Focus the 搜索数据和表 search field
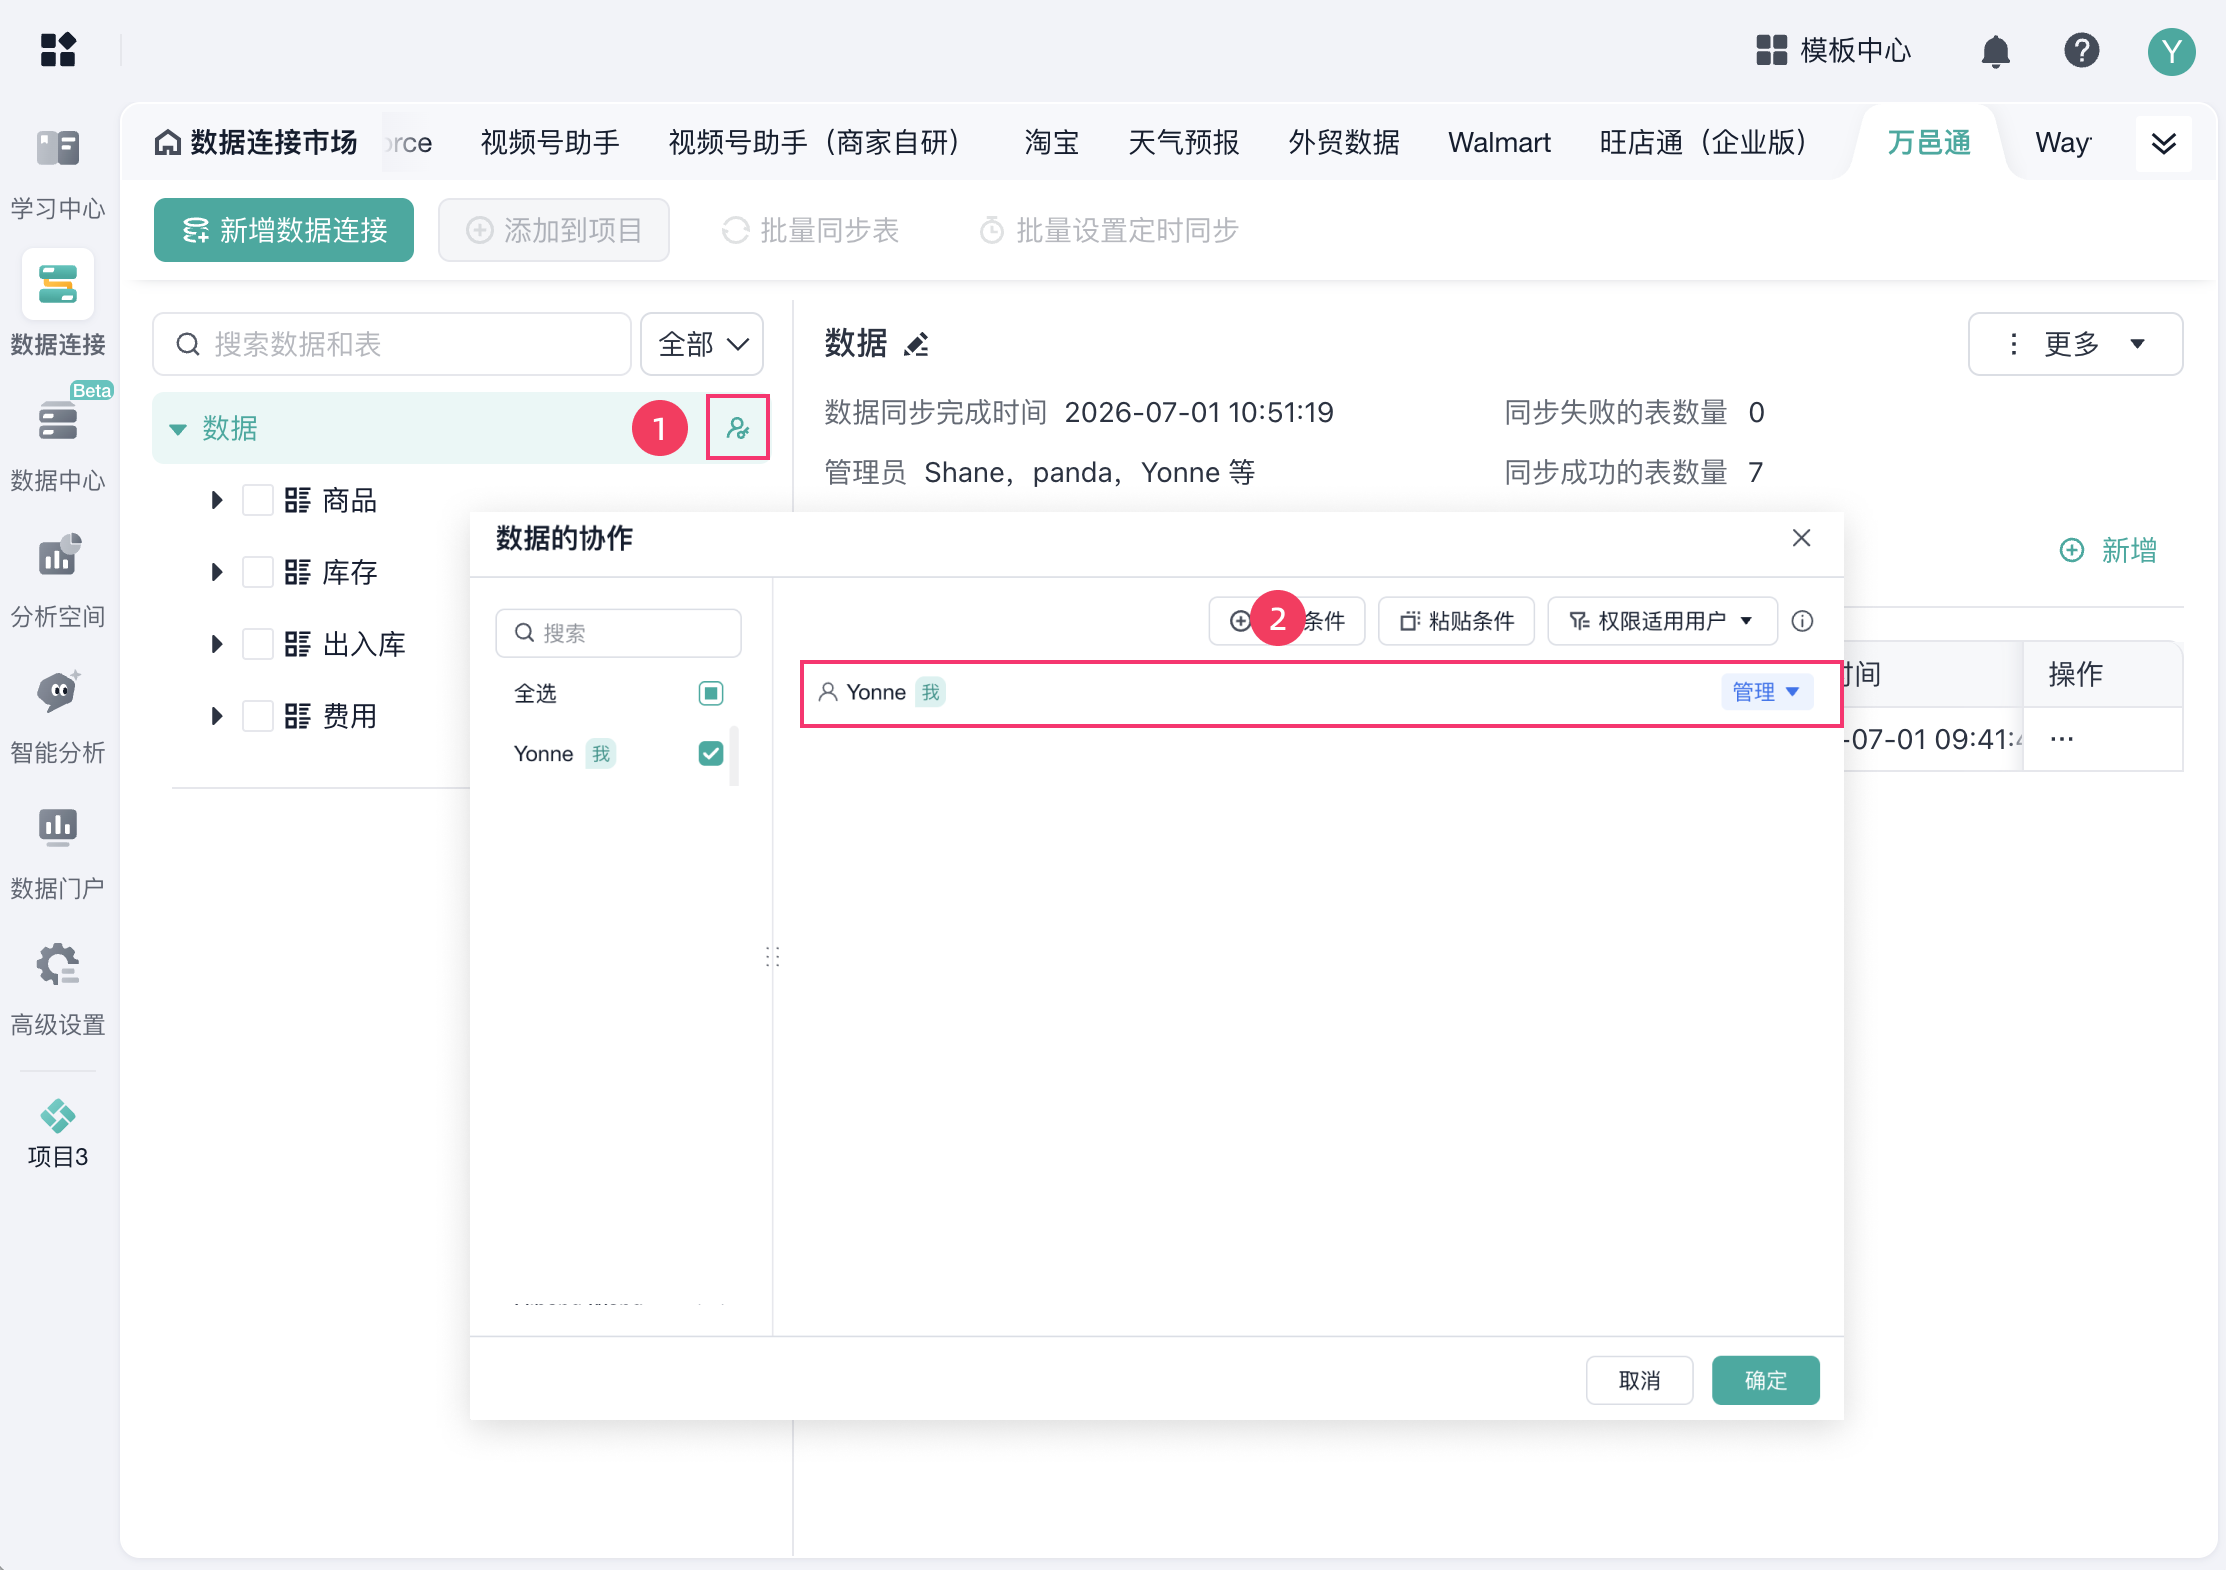Viewport: 2226px width, 1570px height. coord(392,344)
